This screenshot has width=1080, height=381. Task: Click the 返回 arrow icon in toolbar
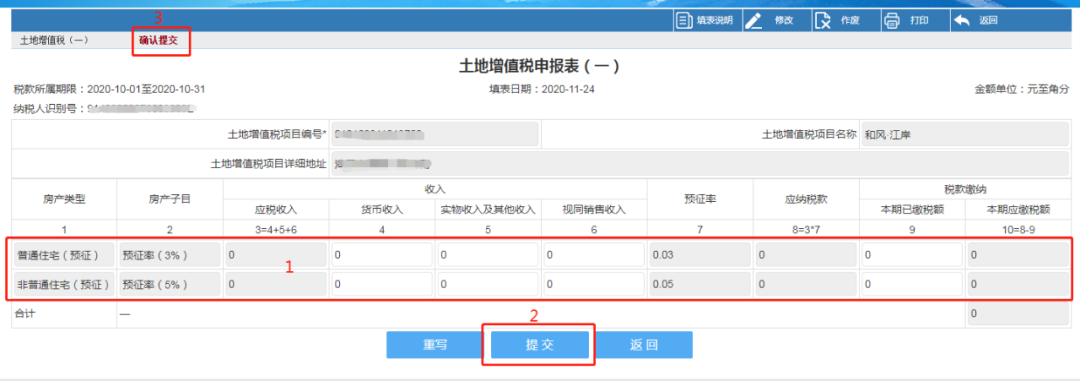(x=962, y=21)
